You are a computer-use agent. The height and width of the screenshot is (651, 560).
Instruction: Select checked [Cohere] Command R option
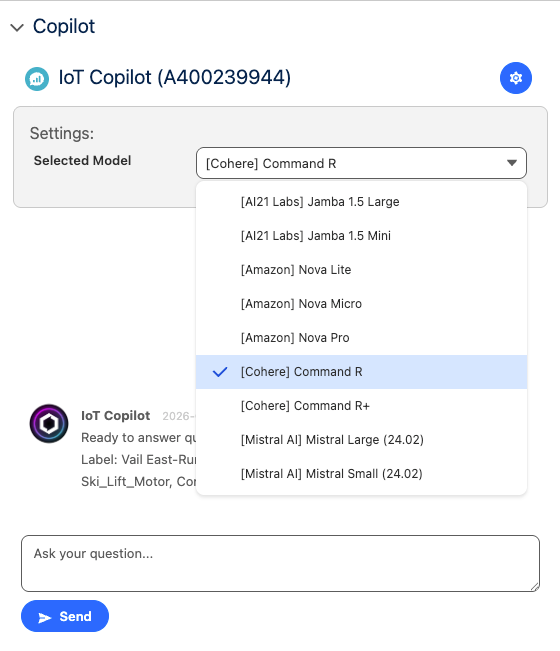click(361, 372)
